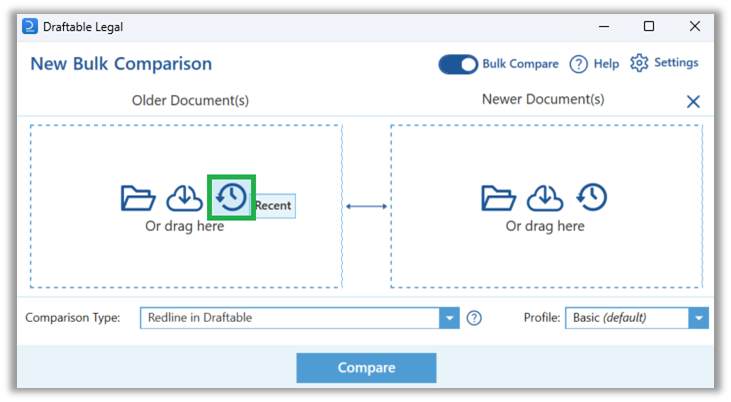Image resolution: width=731 pixels, height=402 pixels.
Task: Click the Comparison Type: label
Action: [x=73, y=318]
